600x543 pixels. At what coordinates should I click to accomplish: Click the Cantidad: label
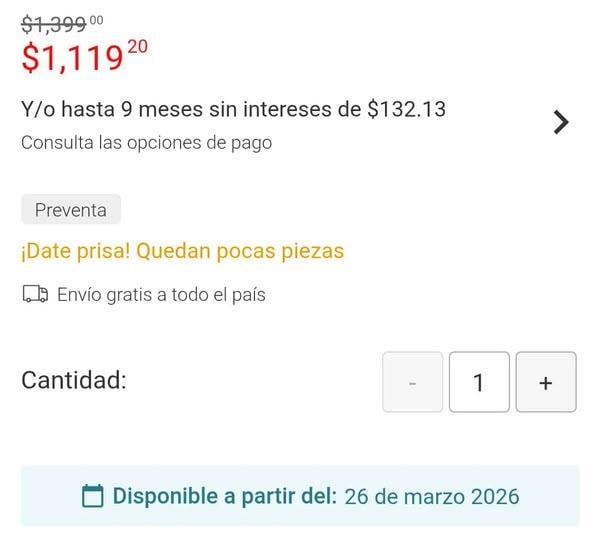click(73, 380)
